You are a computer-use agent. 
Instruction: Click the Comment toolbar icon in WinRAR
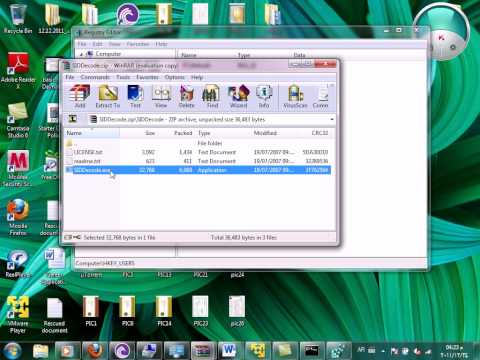pyautogui.click(x=321, y=96)
